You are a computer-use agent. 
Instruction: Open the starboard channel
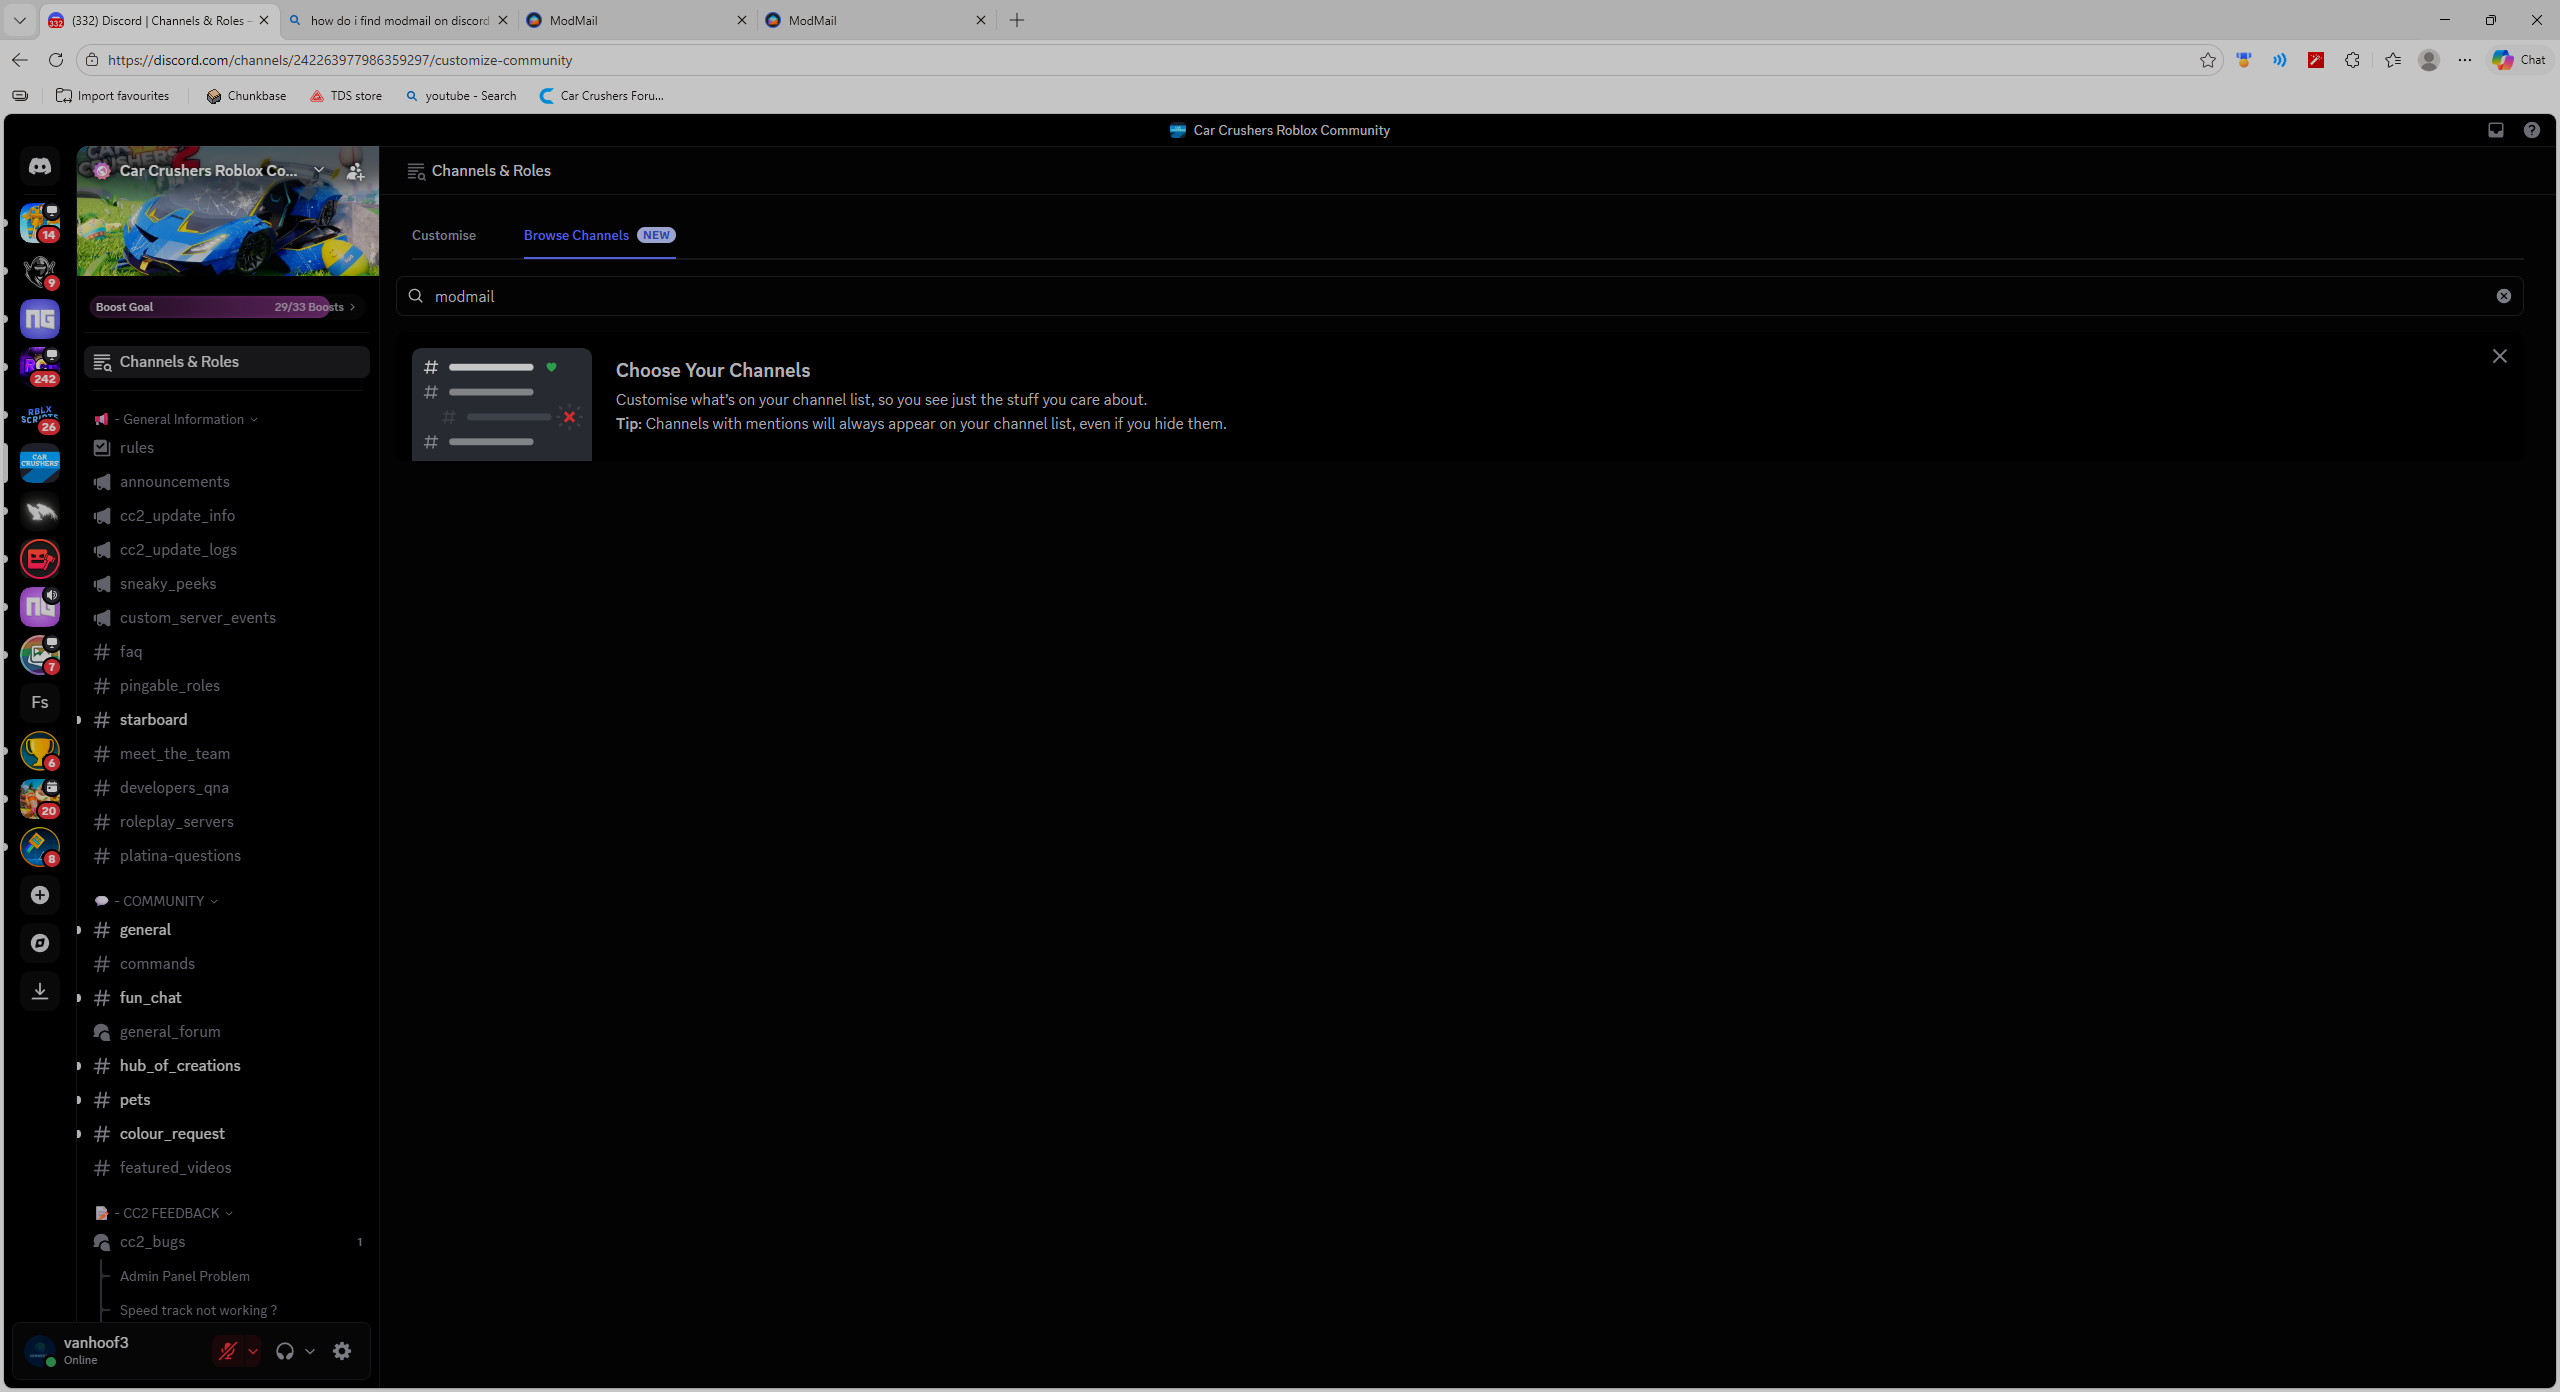point(153,720)
